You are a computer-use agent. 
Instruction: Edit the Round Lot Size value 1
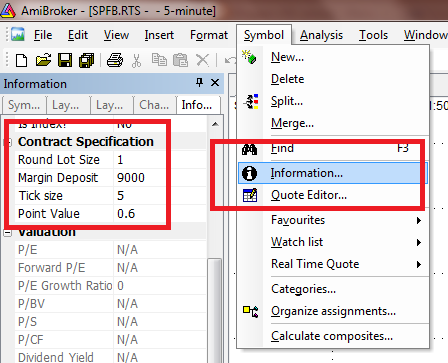(x=160, y=160)
